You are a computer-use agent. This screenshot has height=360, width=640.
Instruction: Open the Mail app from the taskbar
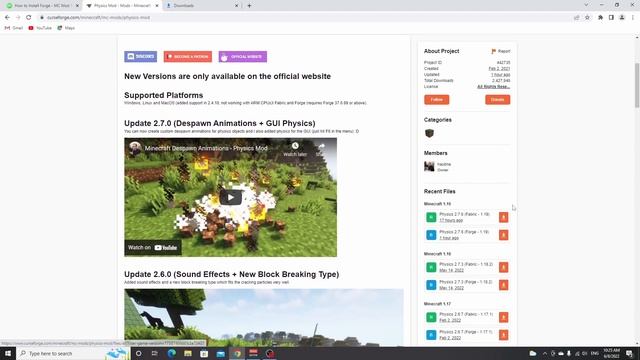click(221, 353)
